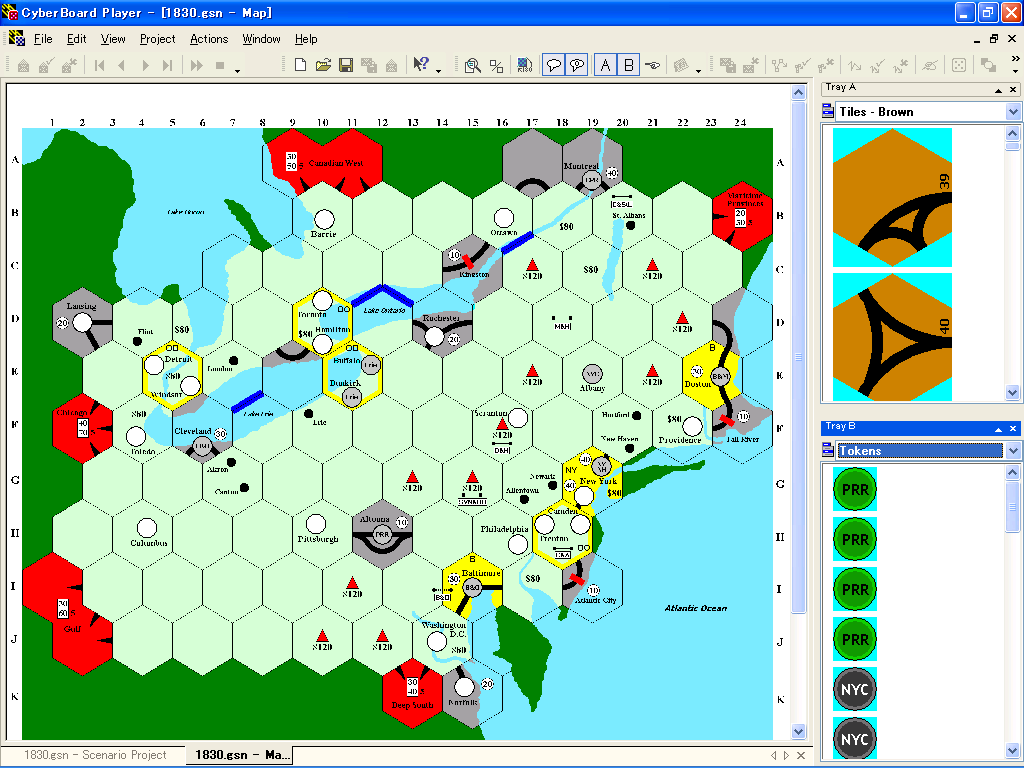The image size is (1024, 768).
Task: Open the Project menu
Action: 157,39
